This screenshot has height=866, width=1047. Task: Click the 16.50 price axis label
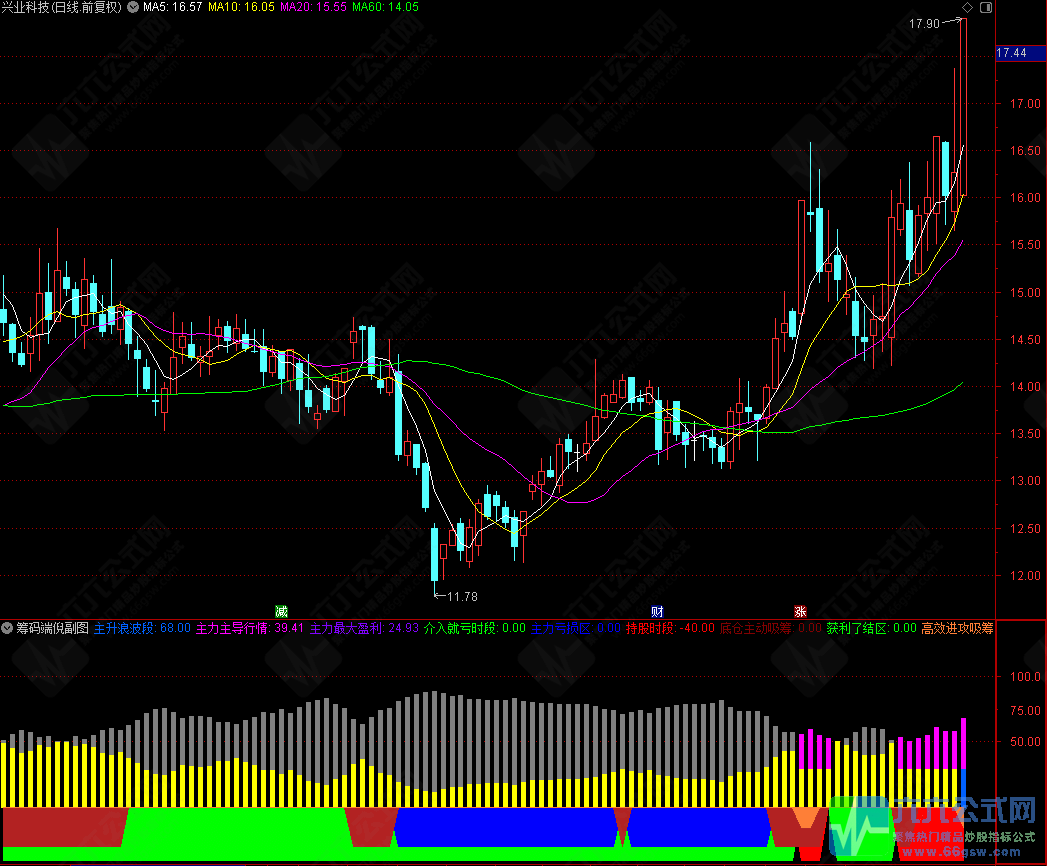pyautogui.click(x=1025, y=151)
